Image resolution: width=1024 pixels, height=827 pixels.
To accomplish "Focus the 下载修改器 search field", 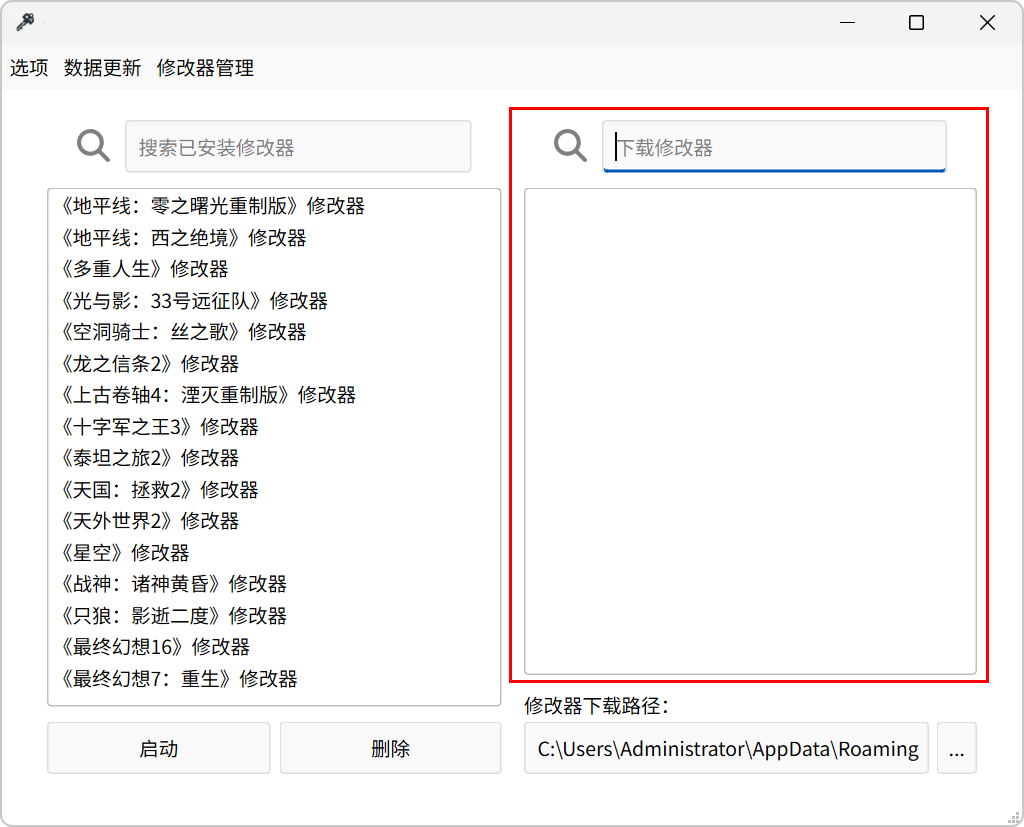I will click(774, 146).
